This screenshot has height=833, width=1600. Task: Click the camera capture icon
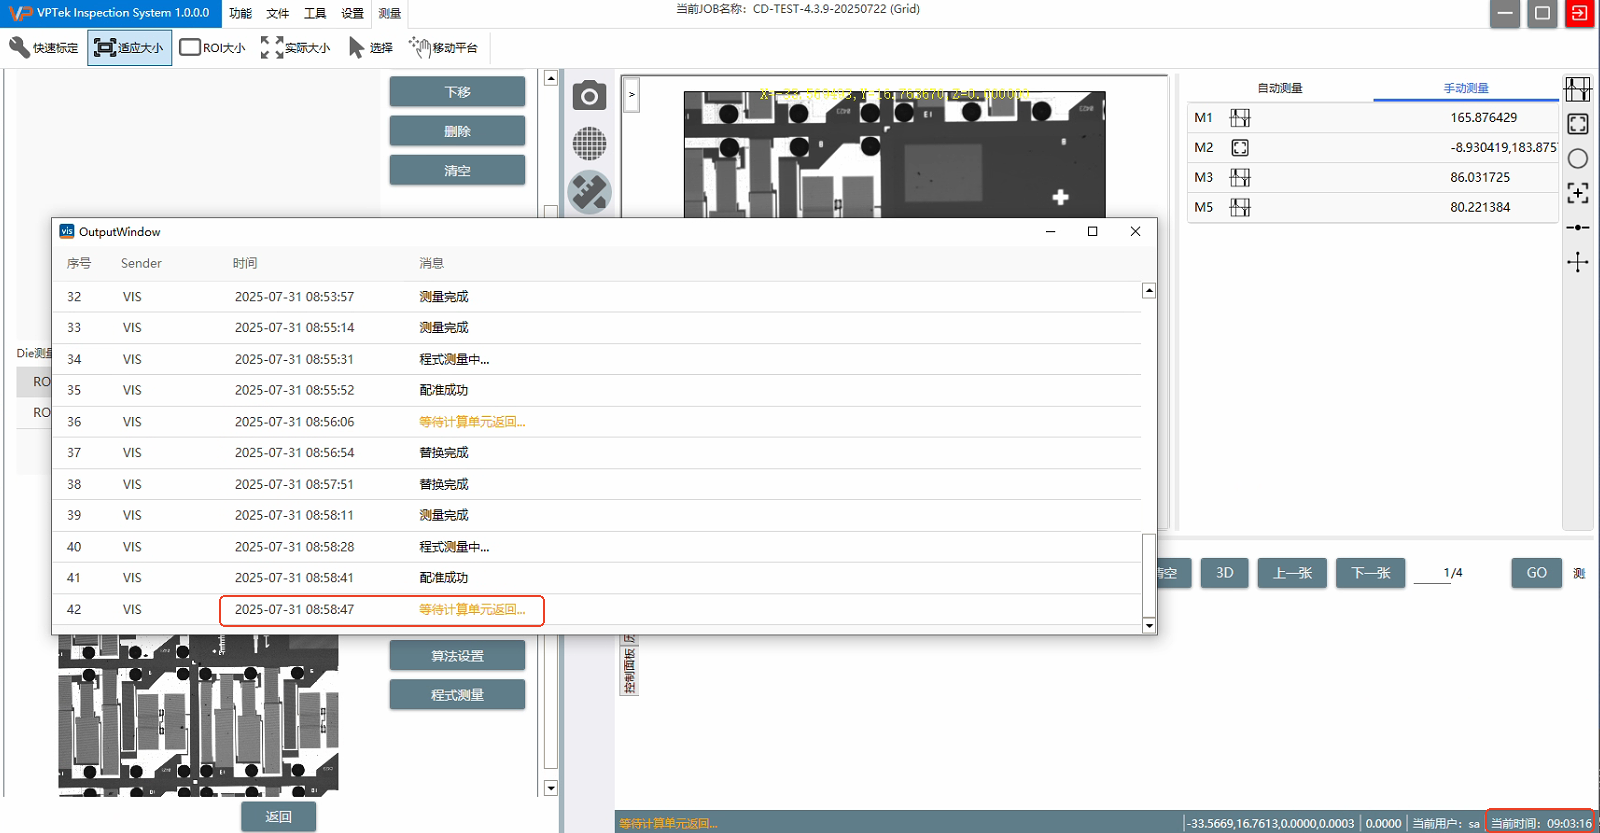589,96
